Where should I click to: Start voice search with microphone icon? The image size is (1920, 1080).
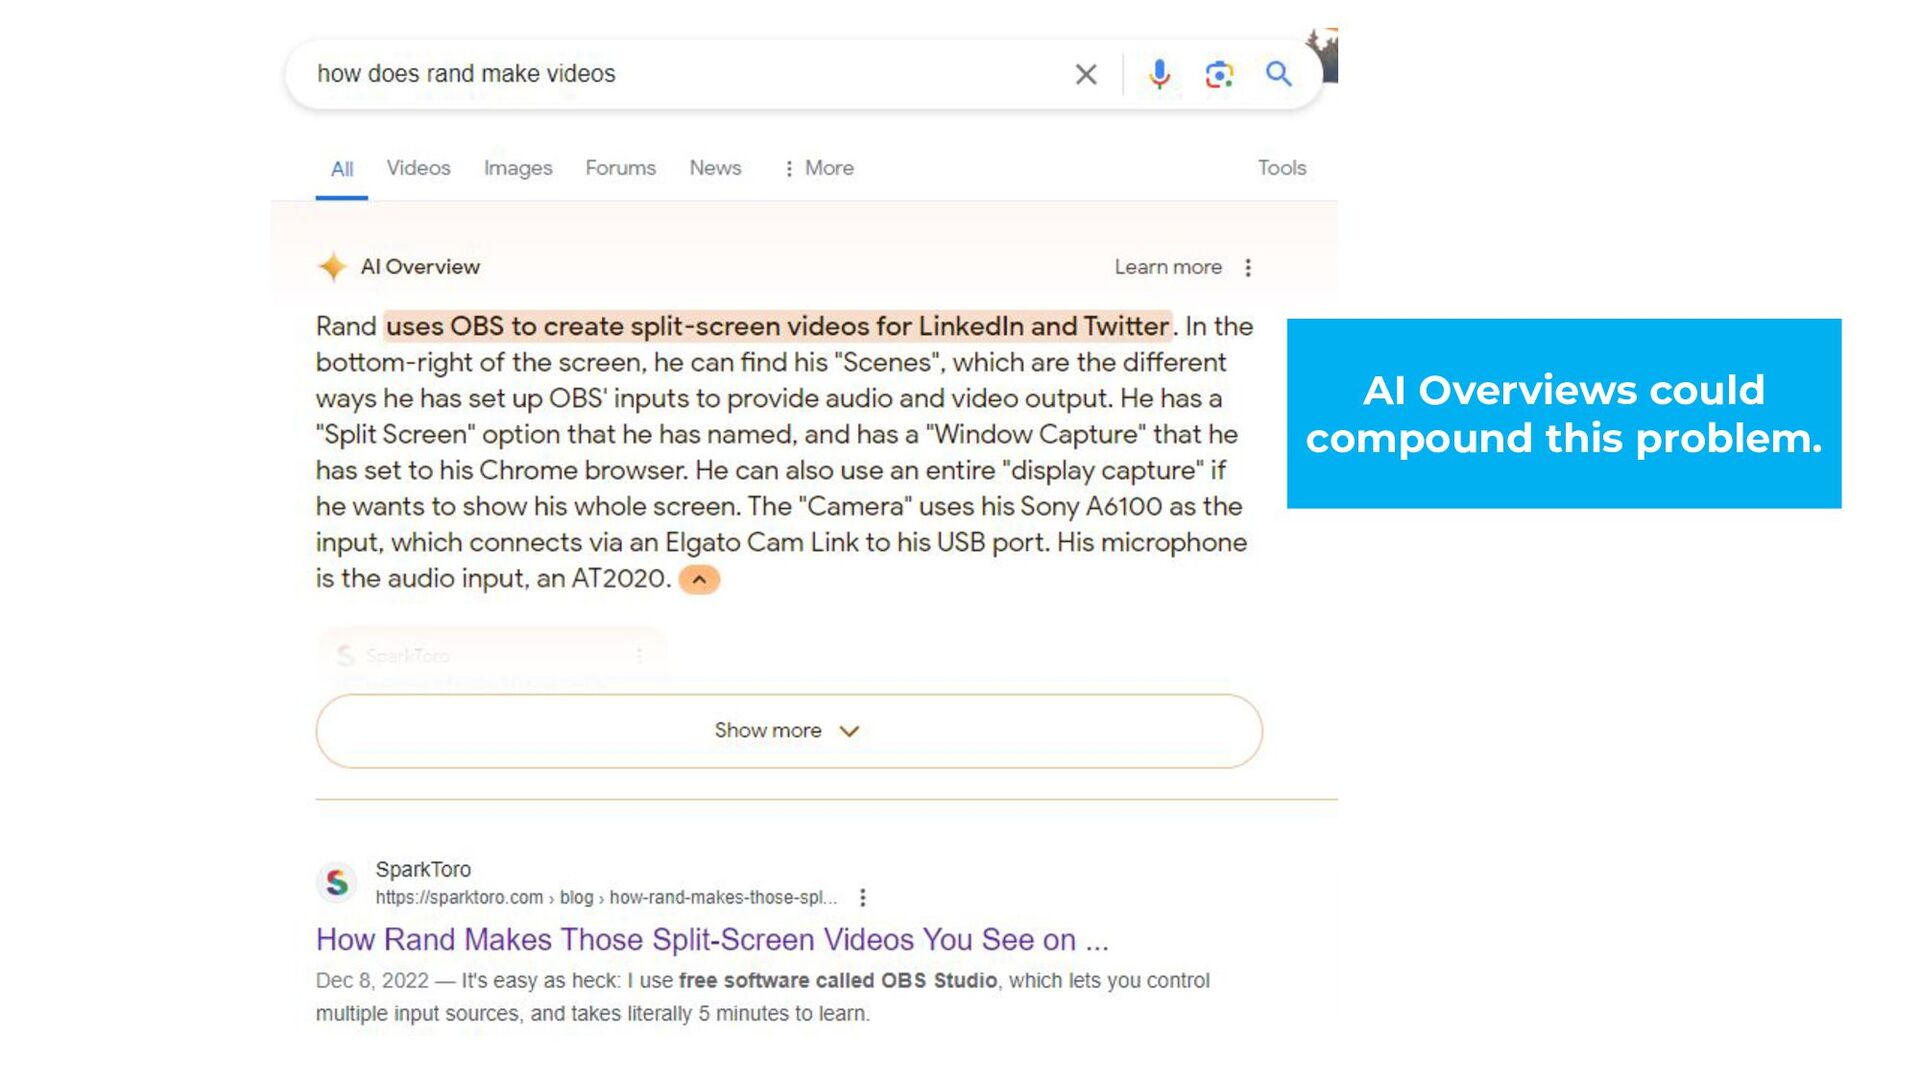click(x=1159, y=74)
